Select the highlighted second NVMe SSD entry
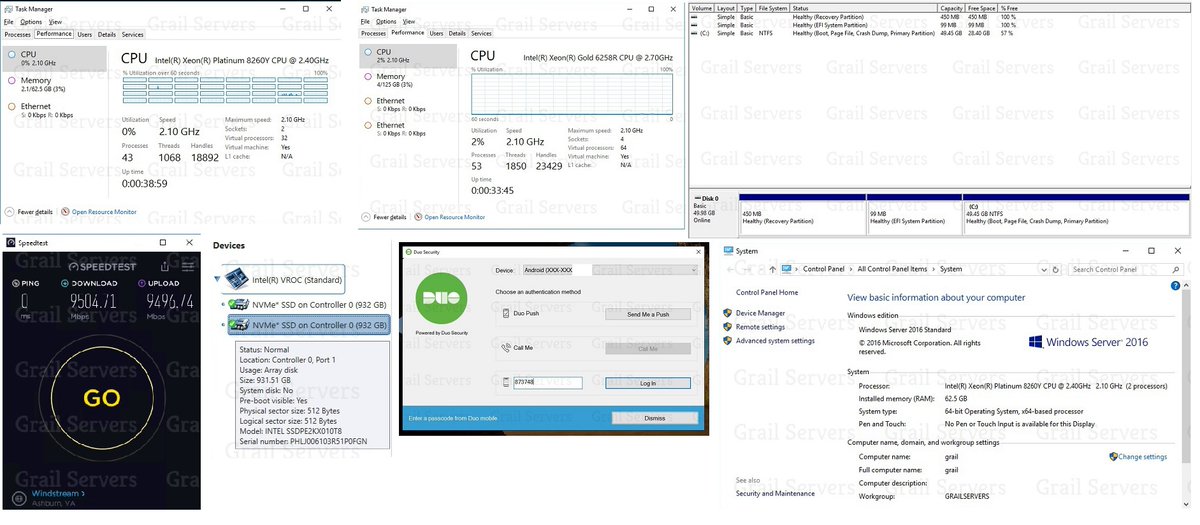 (308, 324)
